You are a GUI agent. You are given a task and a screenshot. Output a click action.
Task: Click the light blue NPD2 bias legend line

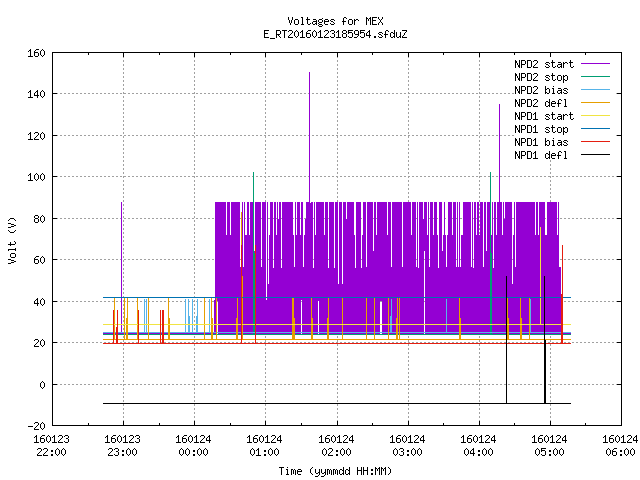pyautogui.click(x=595, y=89)
